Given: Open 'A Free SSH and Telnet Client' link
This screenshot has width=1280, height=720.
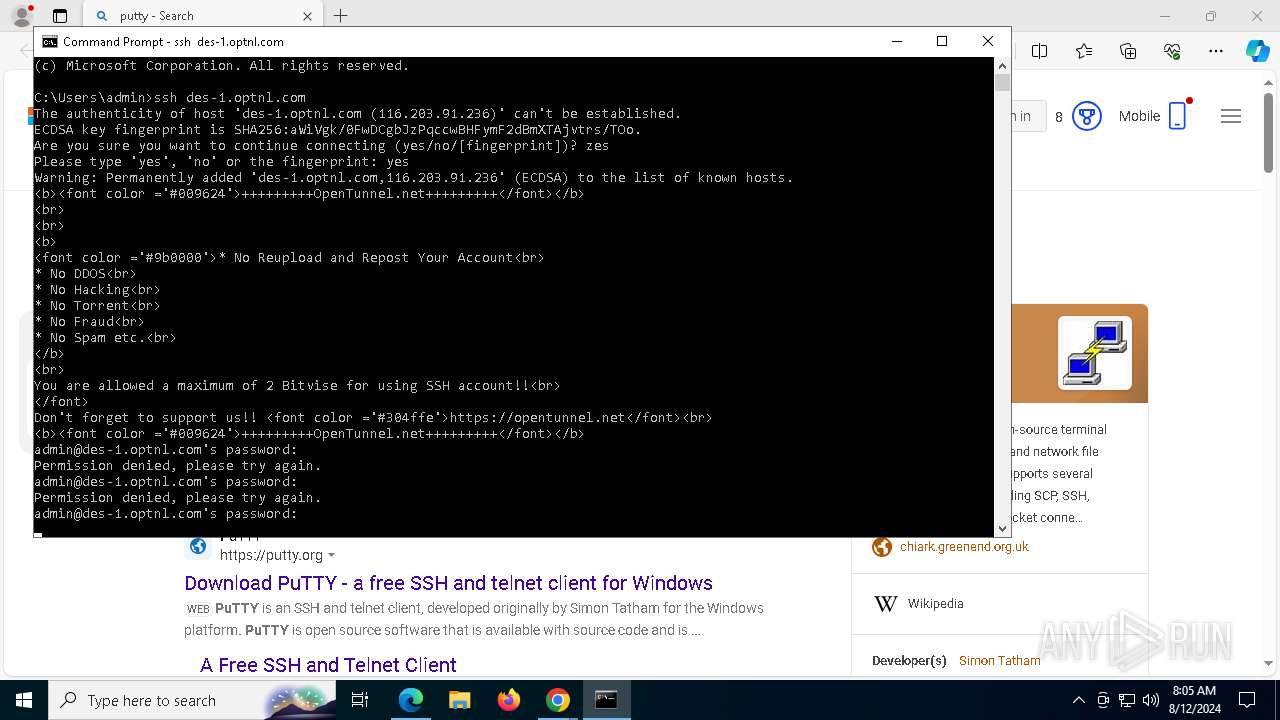Looking at the screenshot, I should [x=328, y=665].
